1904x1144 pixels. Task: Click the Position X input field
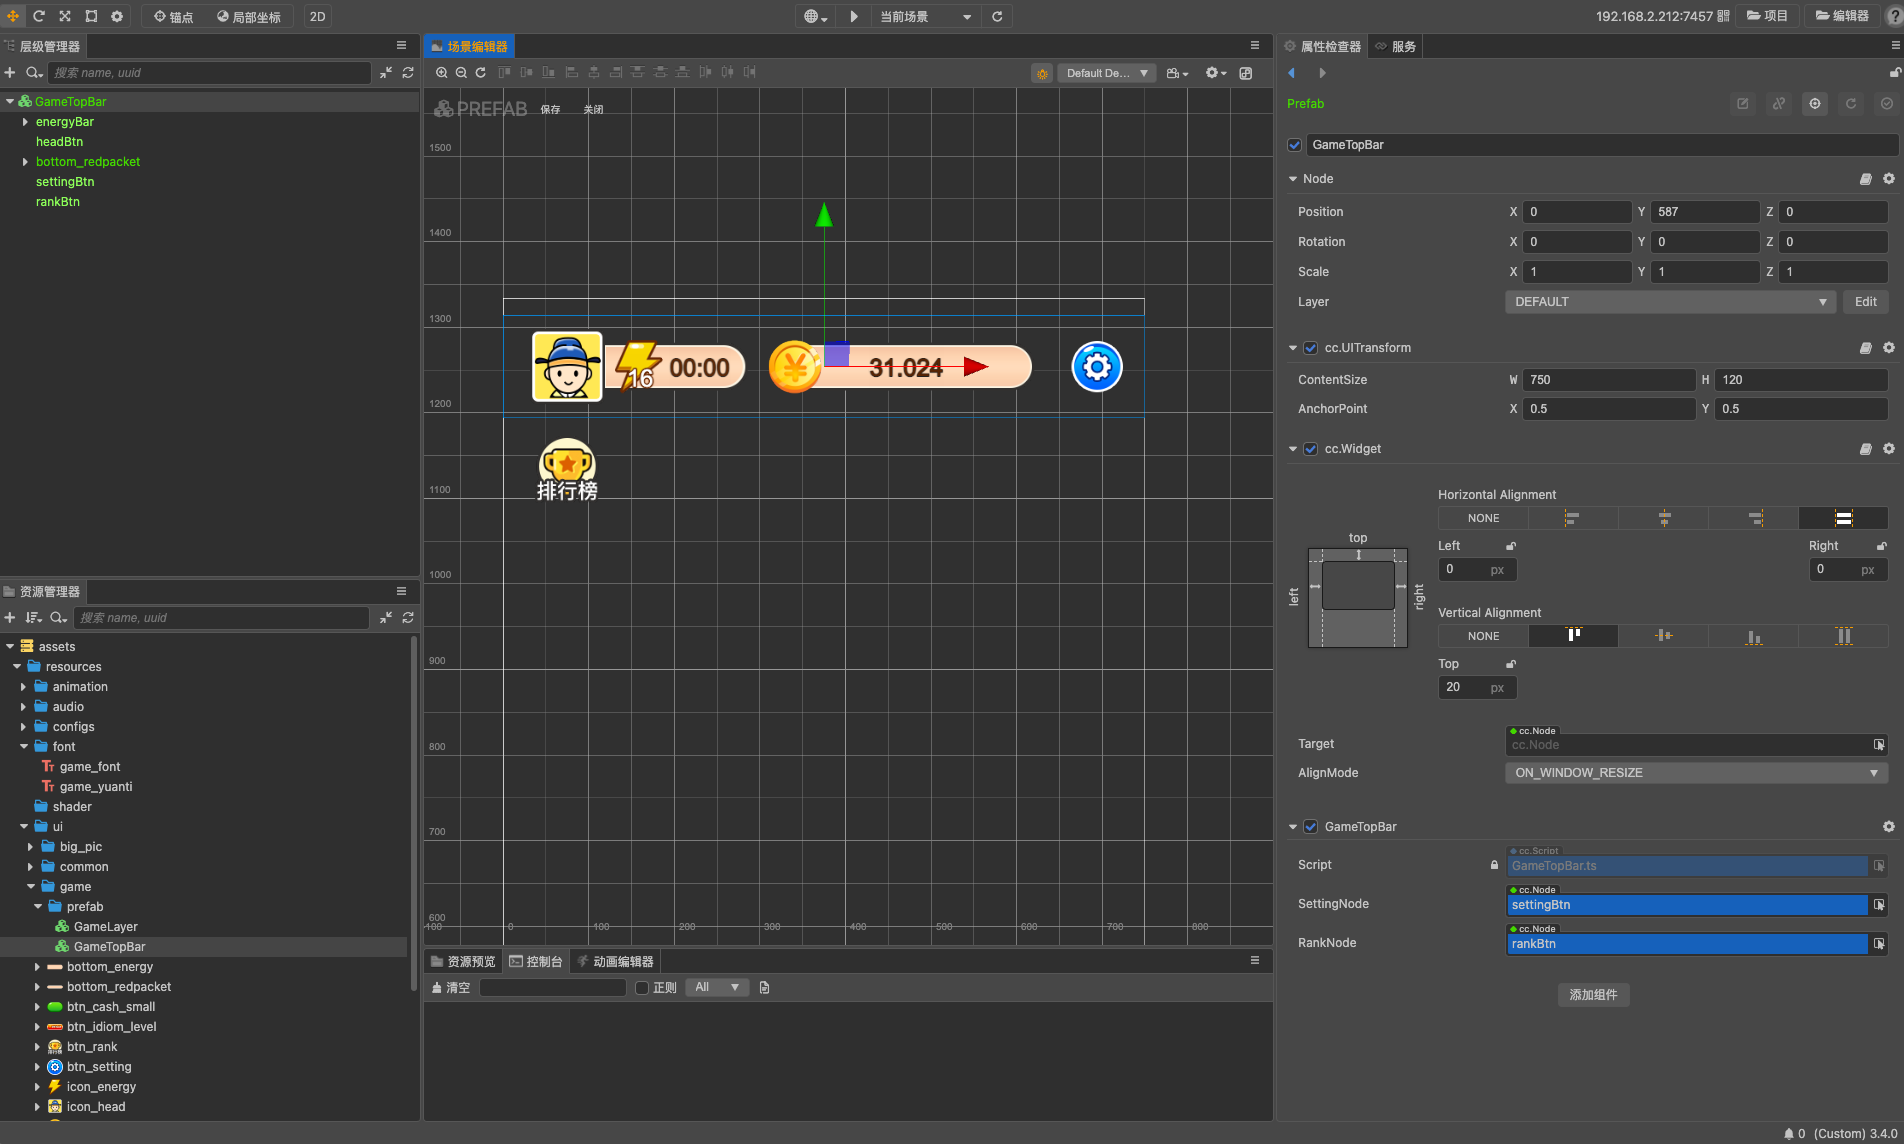pos(1576,212)
